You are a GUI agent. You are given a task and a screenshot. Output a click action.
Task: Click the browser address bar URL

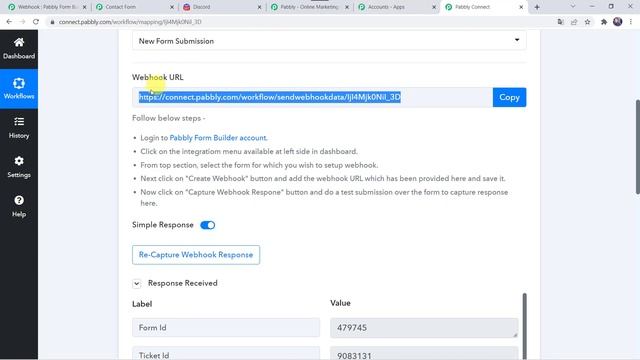[x=130, y=22]
